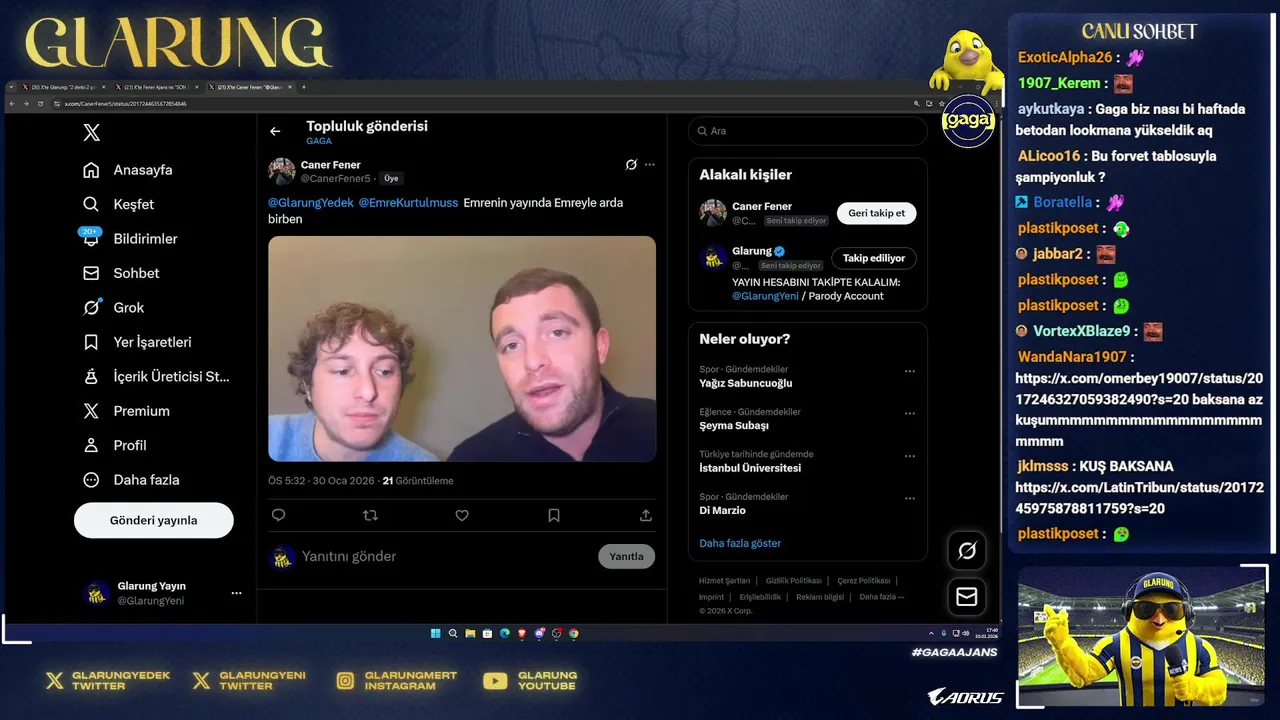Click the Takip ediyor button for Glarung

pyautogui.click(x=873, y=258)
